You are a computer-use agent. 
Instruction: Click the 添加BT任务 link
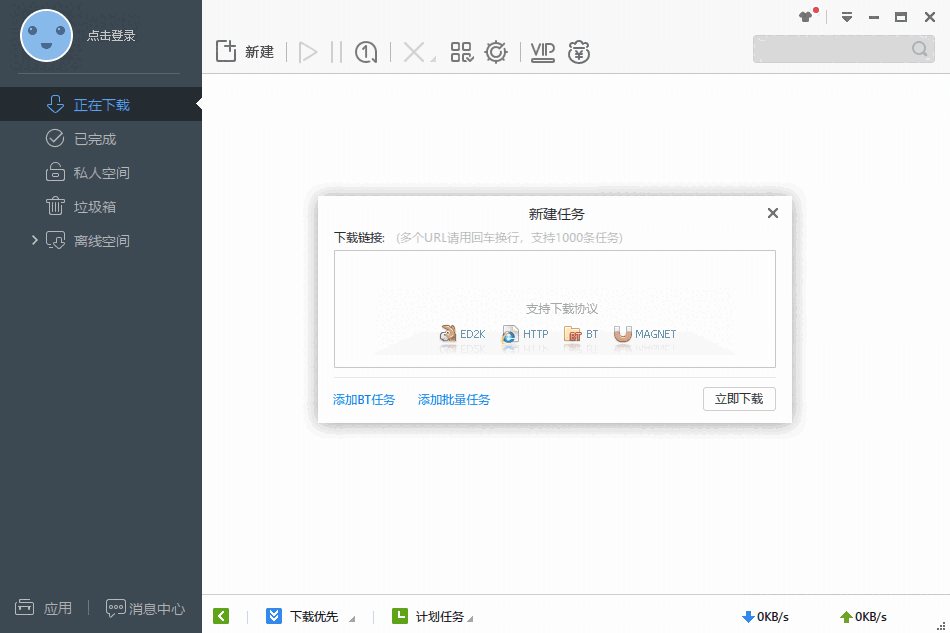pyautogui.click(x=364, y=398)
